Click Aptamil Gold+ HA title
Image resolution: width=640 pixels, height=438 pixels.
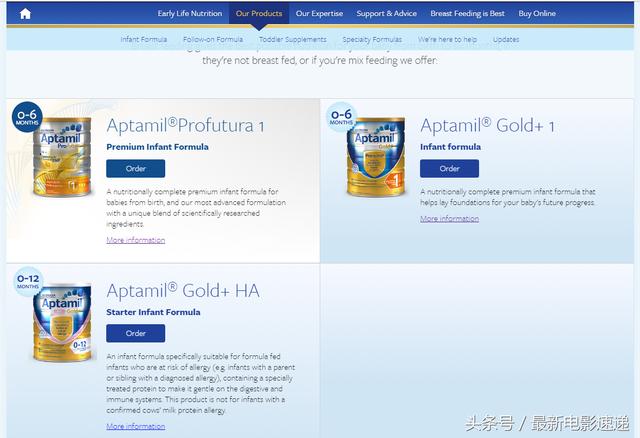tap(183, 291)
